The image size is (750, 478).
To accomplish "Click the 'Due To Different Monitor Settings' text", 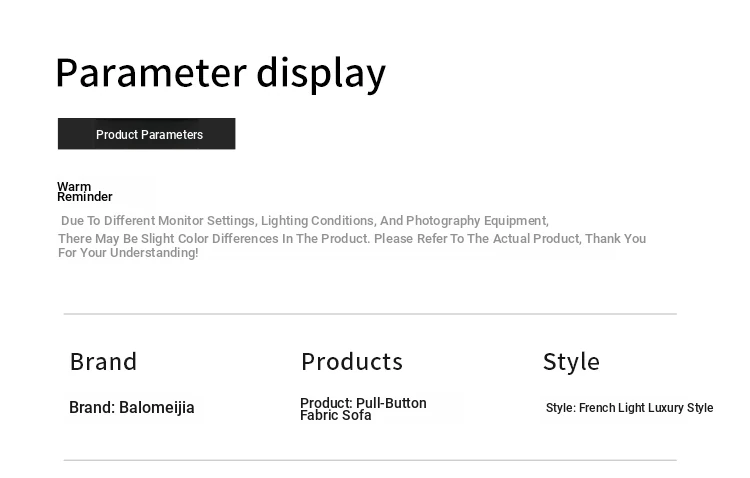I will pos(158,221).
